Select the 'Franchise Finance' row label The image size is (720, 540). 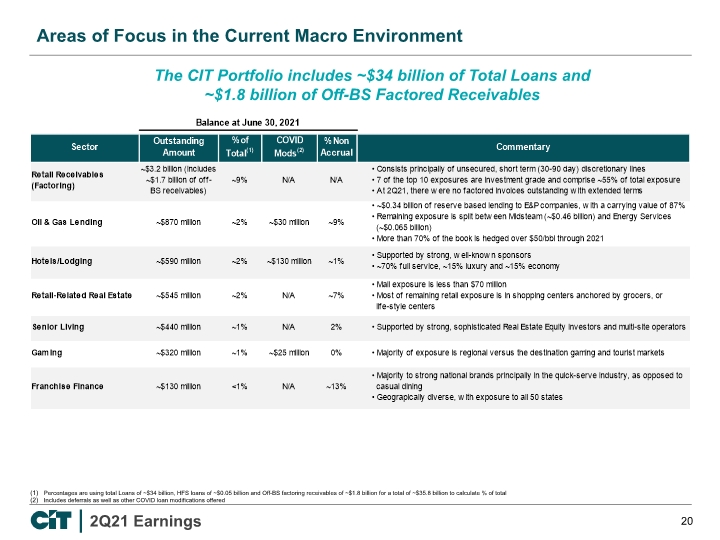pyautogui.click(x=67, y=386)
